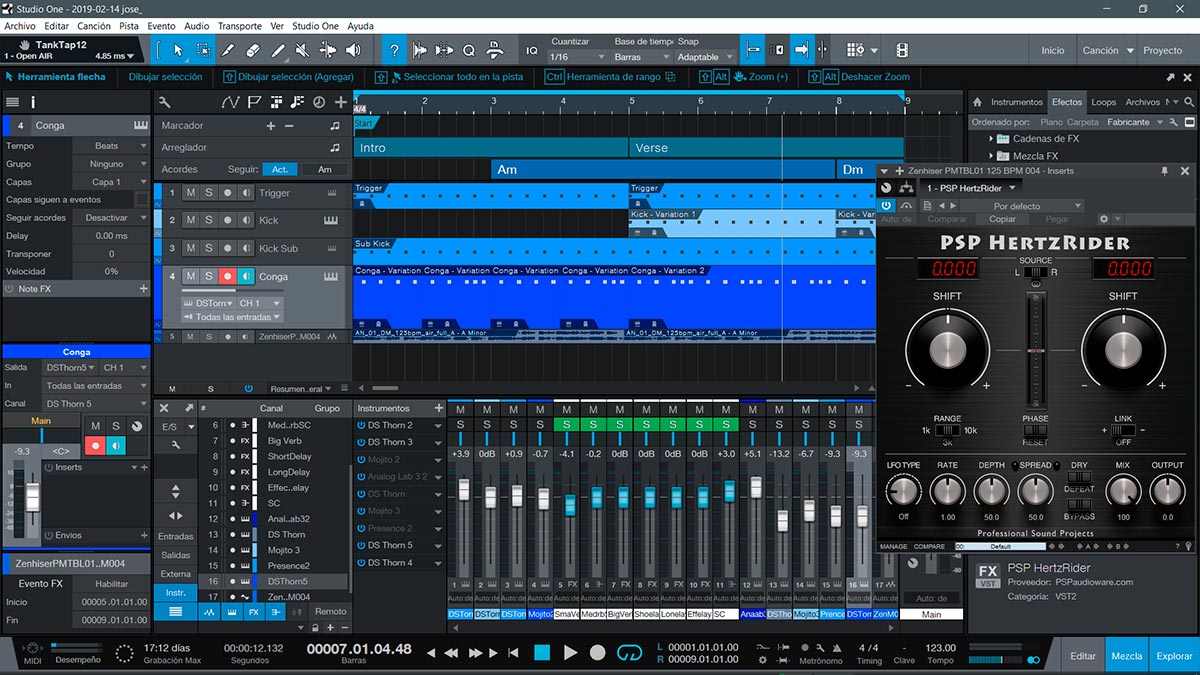
Task: Select the Am chord block
Action: [x=663, y=170]
